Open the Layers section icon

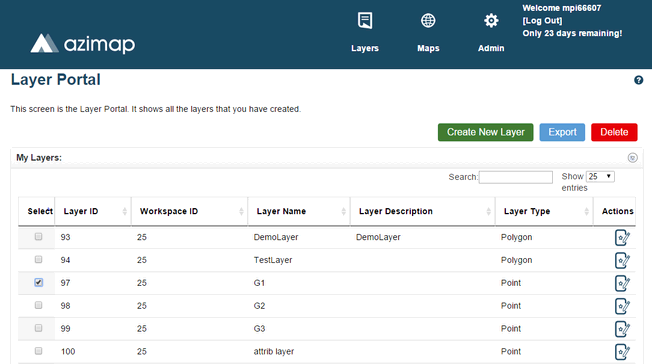pyautogui.click(x=365, y=20)
